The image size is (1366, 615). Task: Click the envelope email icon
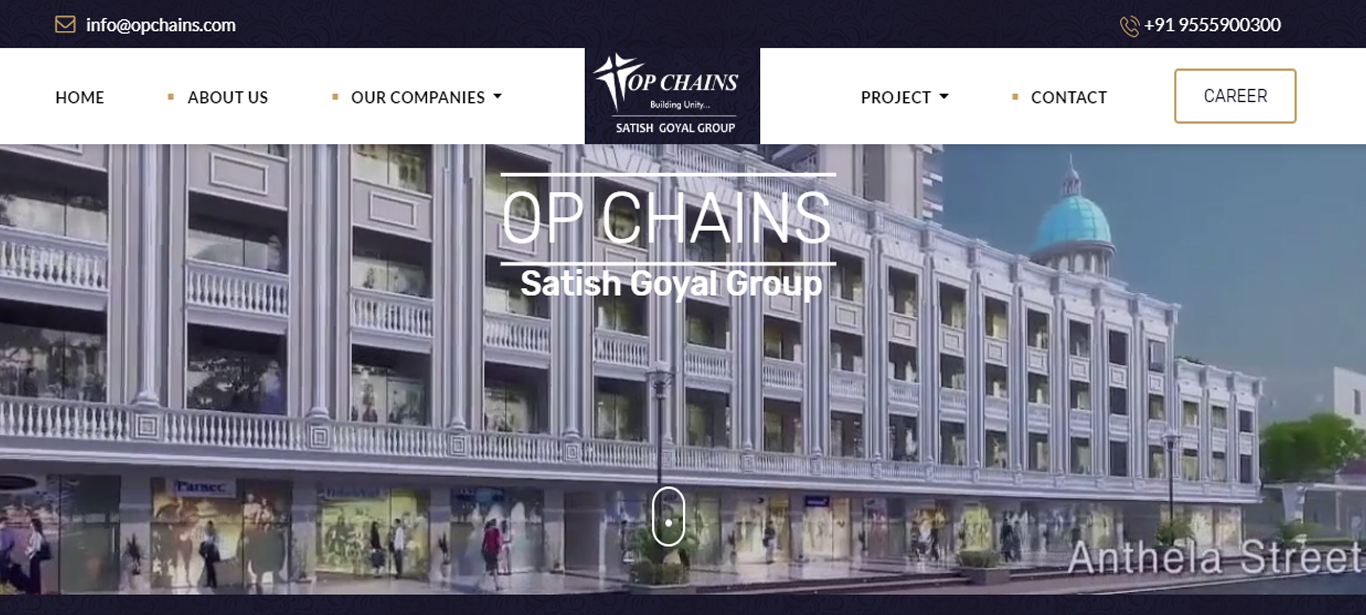point(65,25)
